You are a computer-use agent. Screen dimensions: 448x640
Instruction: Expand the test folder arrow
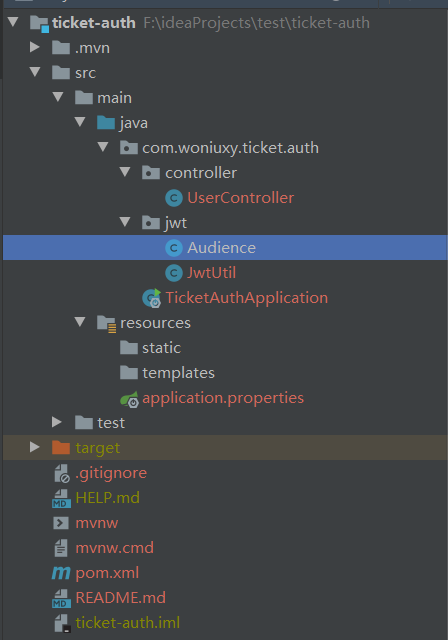pos(57,422)
